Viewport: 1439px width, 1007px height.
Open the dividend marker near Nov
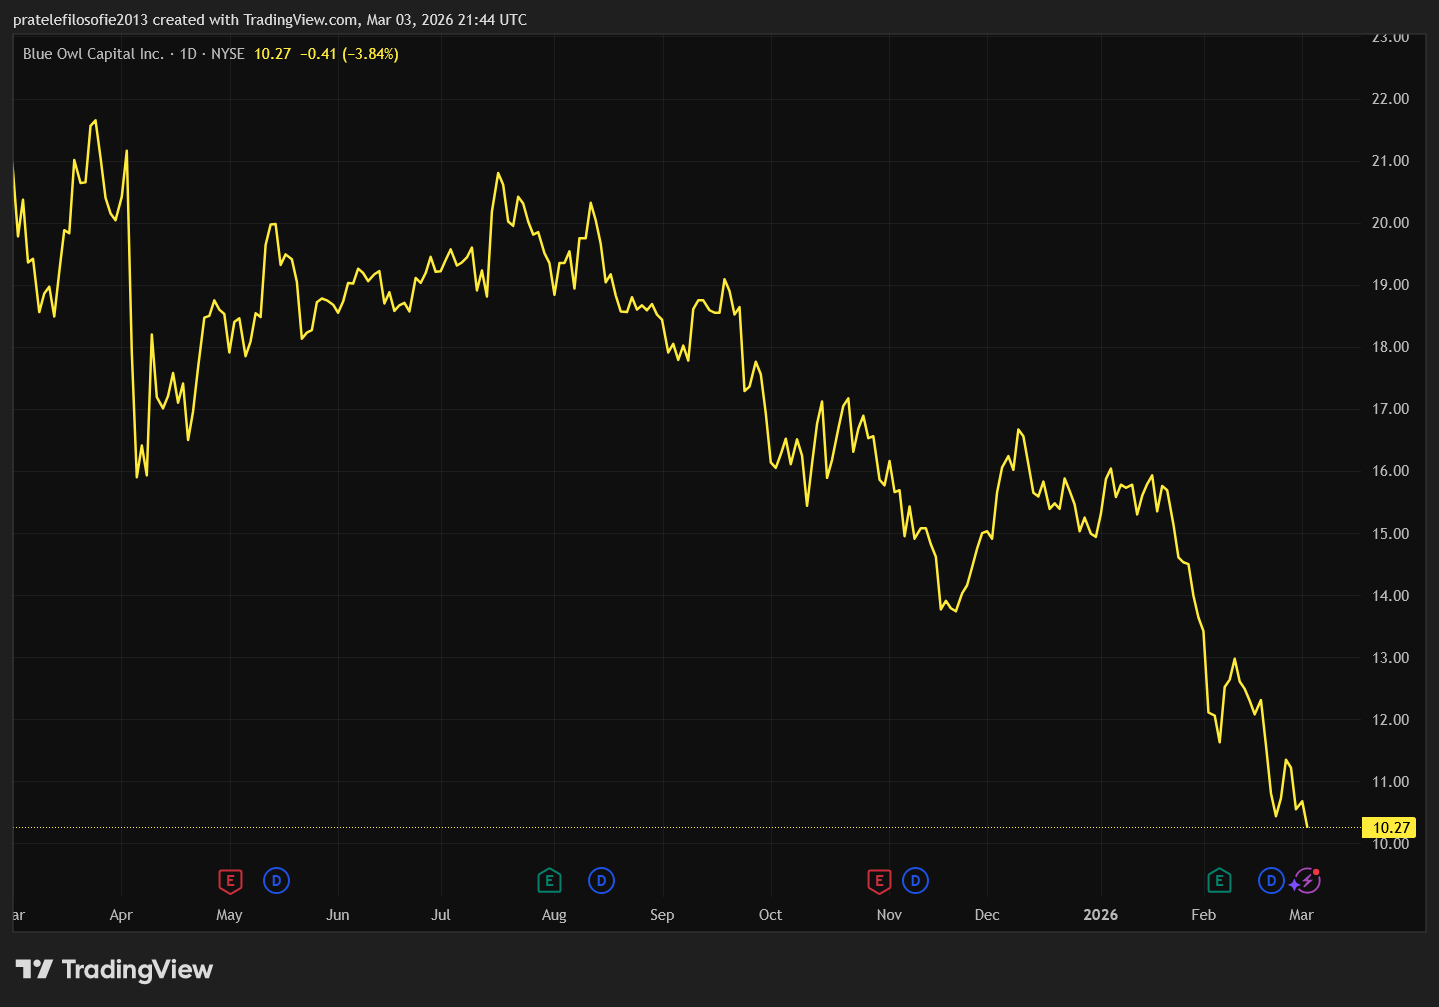click(915, 881)
